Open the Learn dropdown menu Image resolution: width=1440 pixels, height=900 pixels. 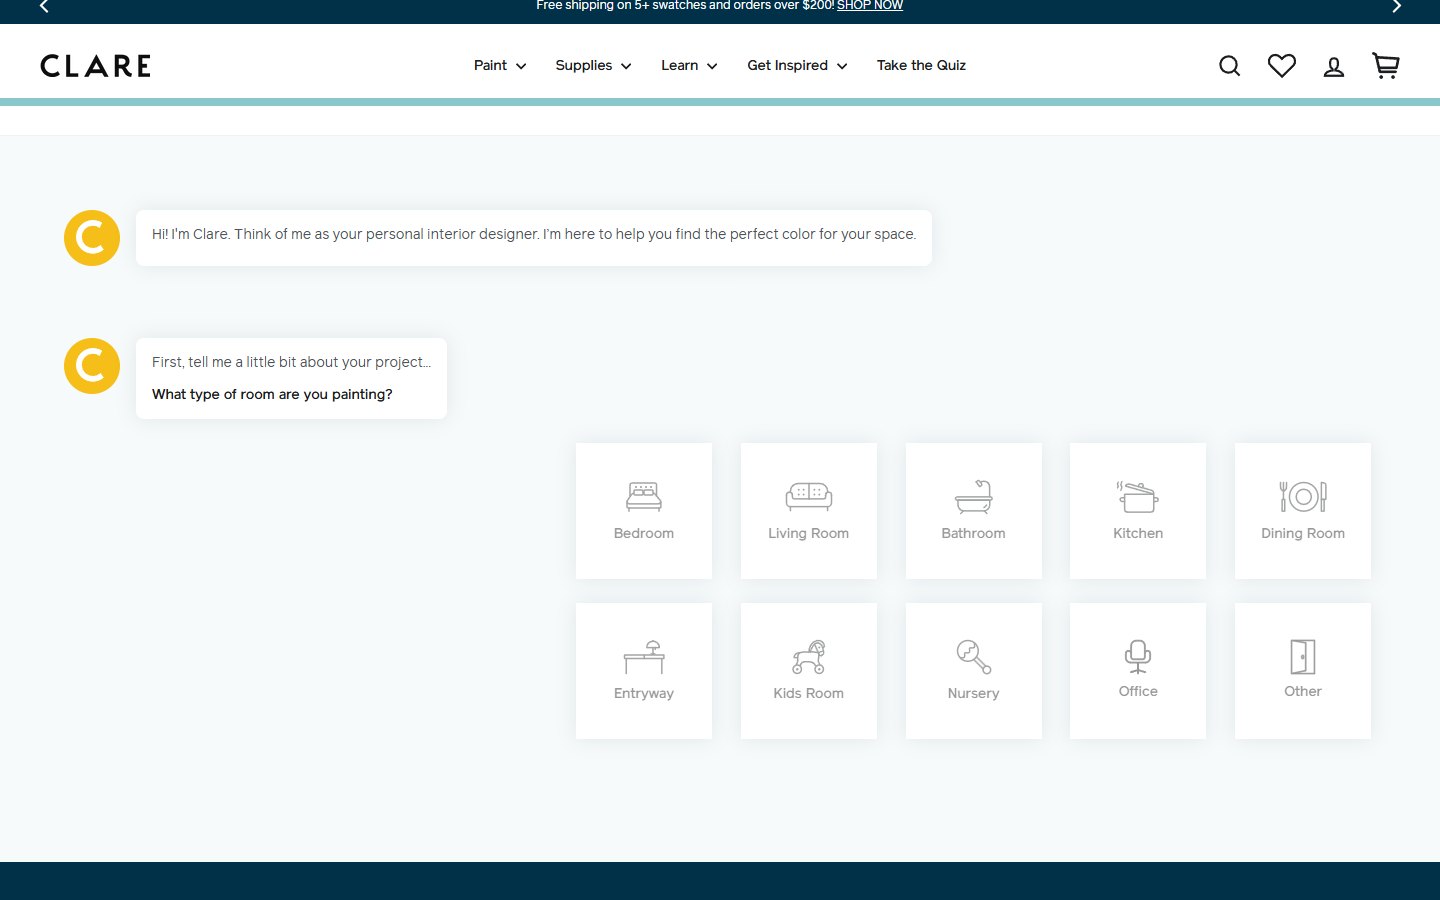coord(689,66)
